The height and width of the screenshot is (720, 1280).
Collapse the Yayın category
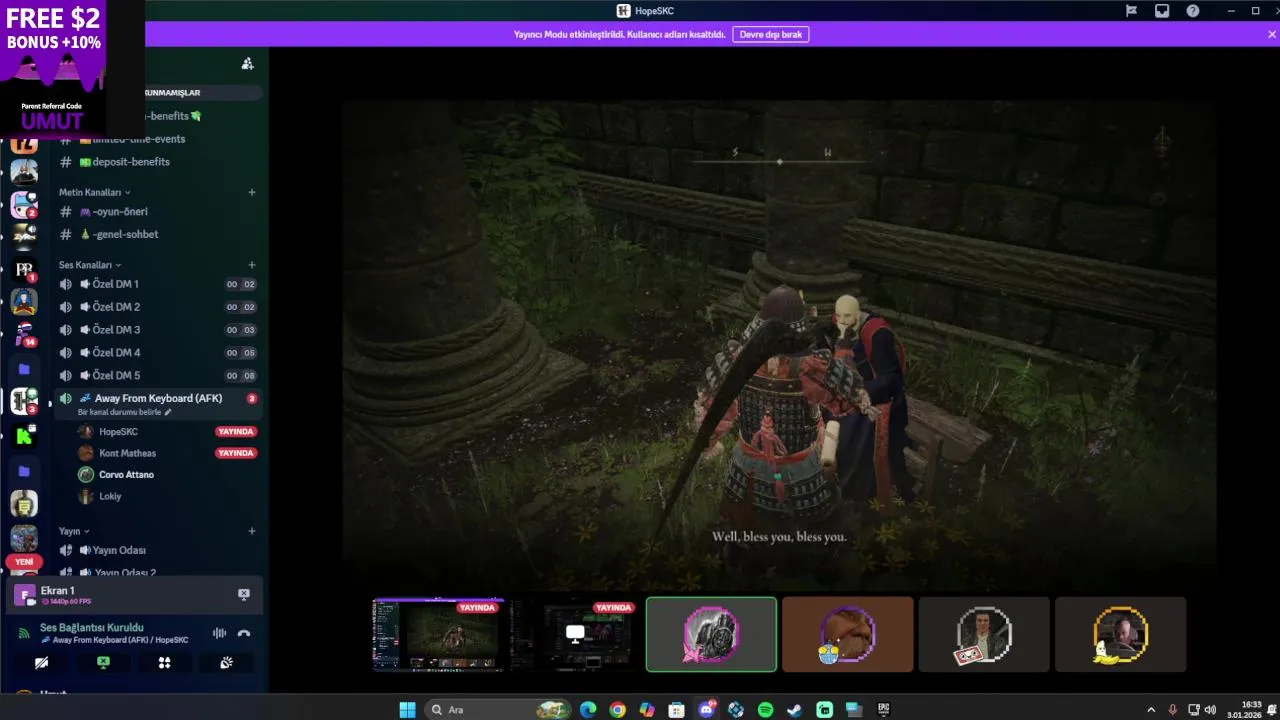click(74, 531)
